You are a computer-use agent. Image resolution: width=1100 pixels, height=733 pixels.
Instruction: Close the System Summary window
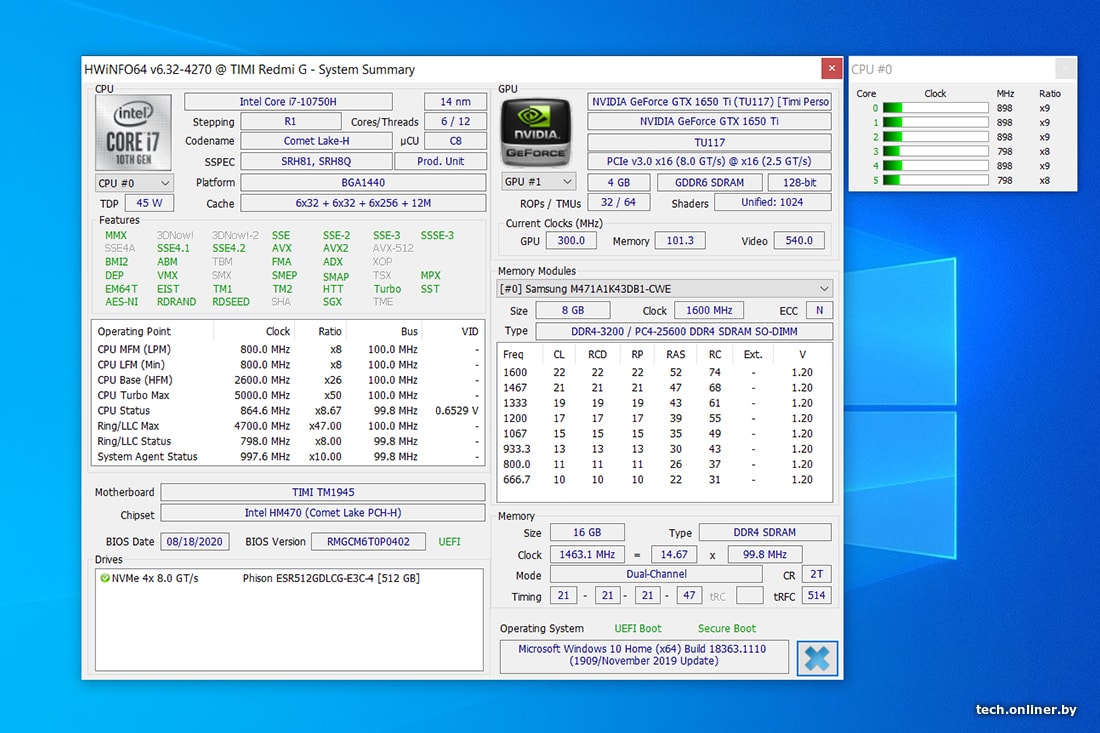tap(831, 69)
